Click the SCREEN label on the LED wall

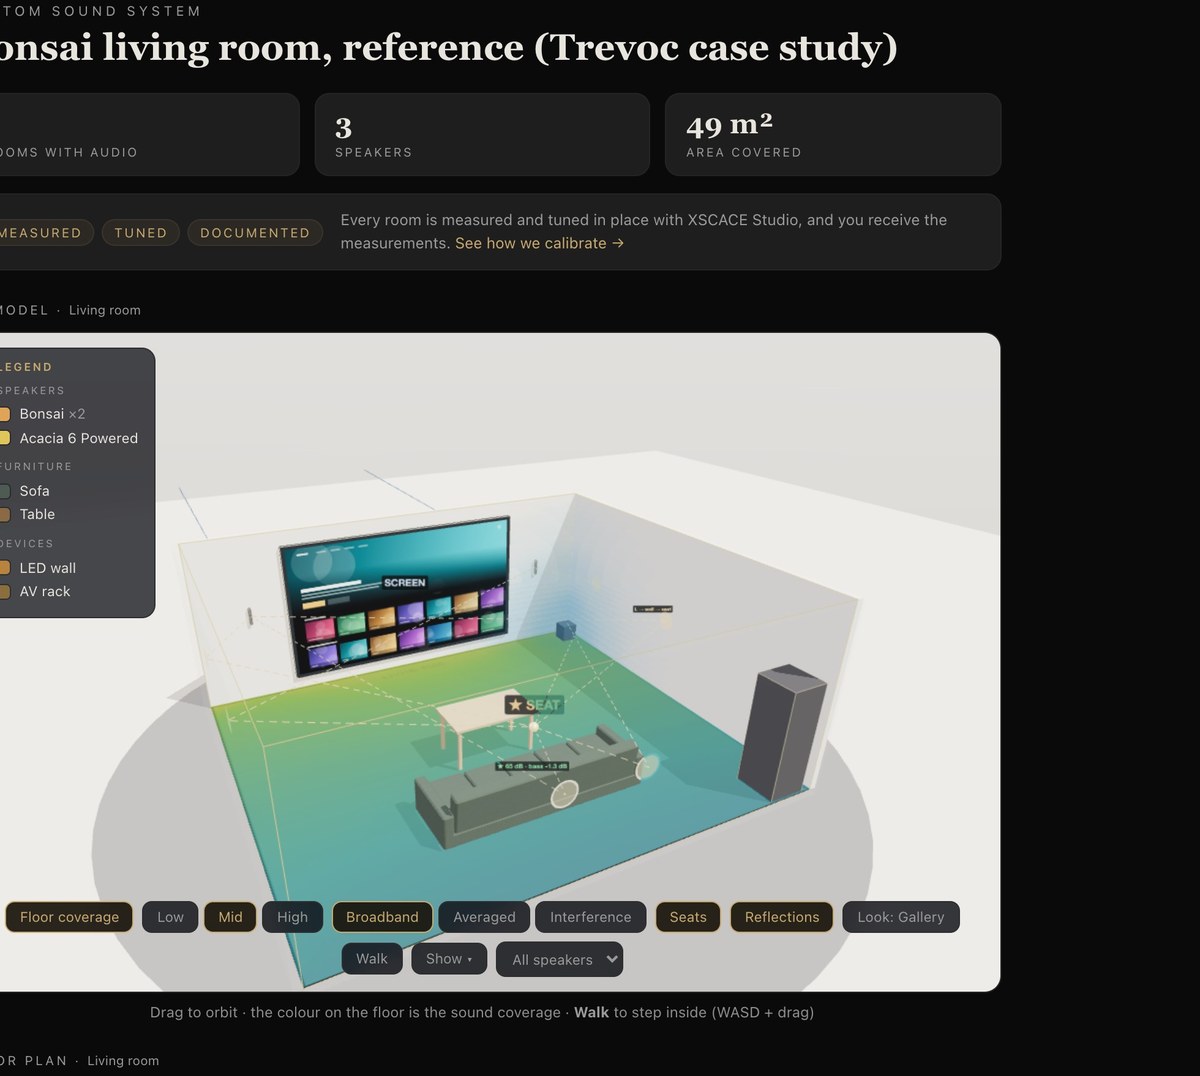pos(404,582)
